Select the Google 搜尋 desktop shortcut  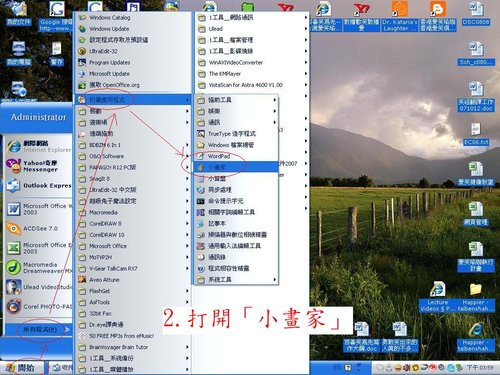[56, 17]
